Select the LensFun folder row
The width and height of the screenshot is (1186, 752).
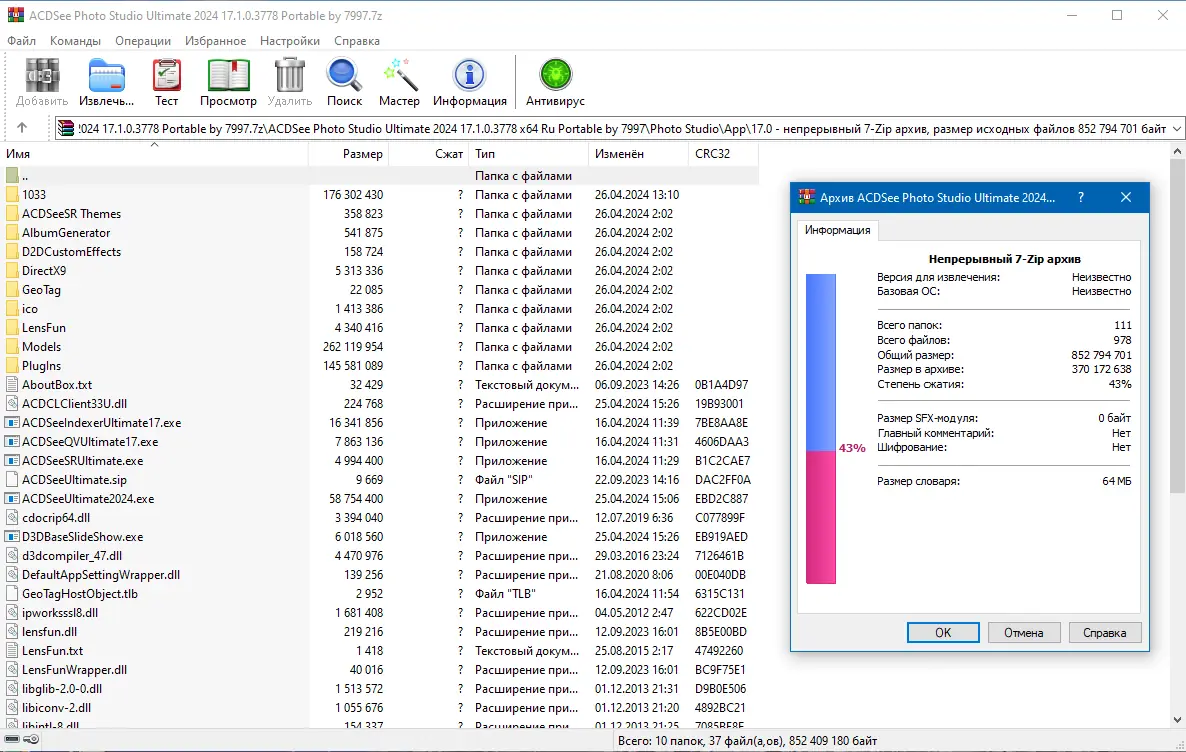(380, 328)
